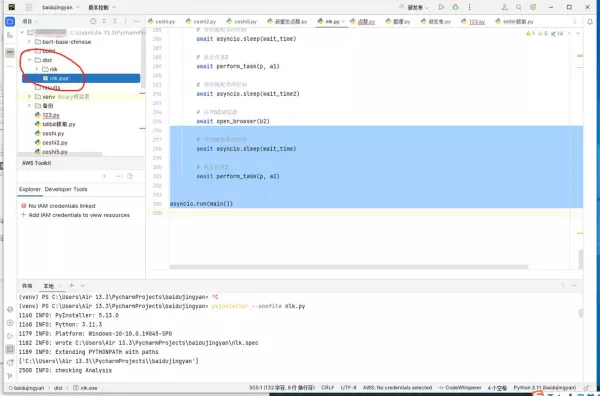Open Python Packages icon in left strip
This screenshot has width=600, height=396.
click(x=10, y=309)
